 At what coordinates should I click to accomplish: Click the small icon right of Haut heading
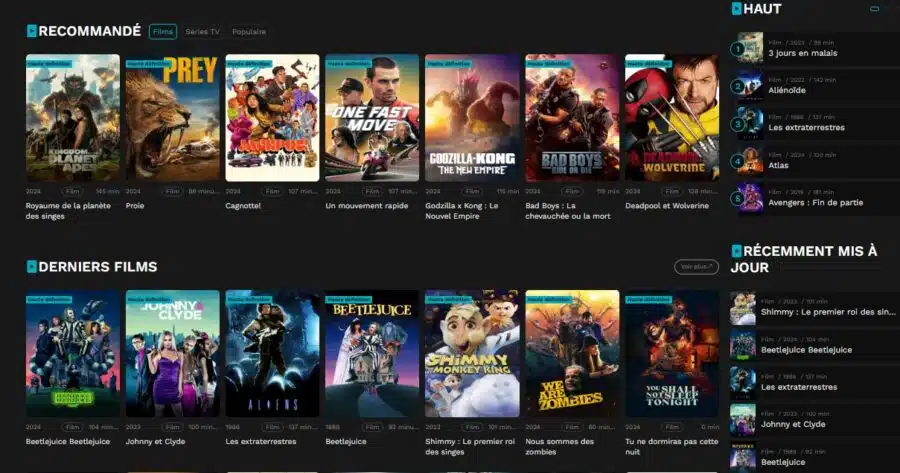[x=874, y=9]
